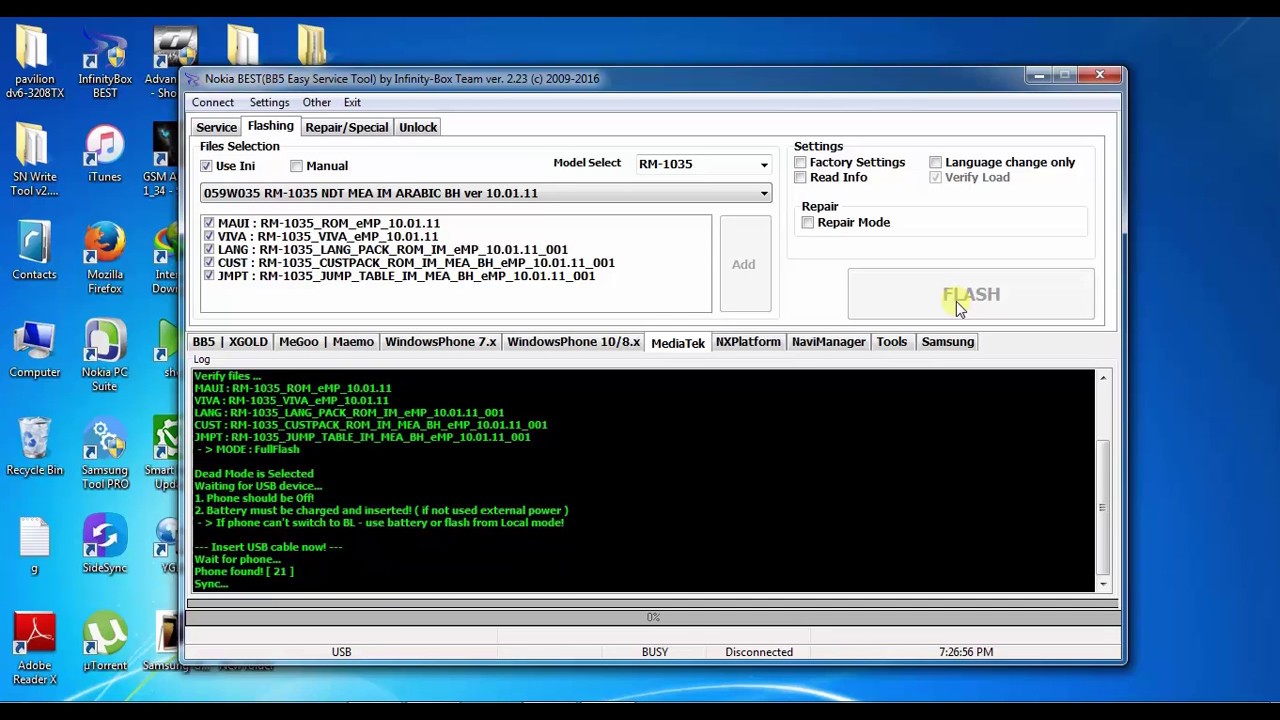The width and height of the screenshot is (1280, 720).
Task: Click the USB status bar entry
Action: [x=341, y=652]
